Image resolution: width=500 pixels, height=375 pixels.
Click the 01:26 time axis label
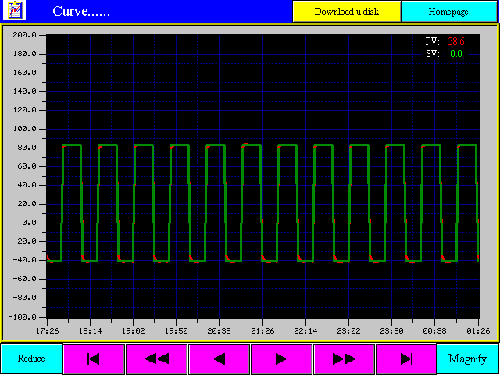coord(478,331)
